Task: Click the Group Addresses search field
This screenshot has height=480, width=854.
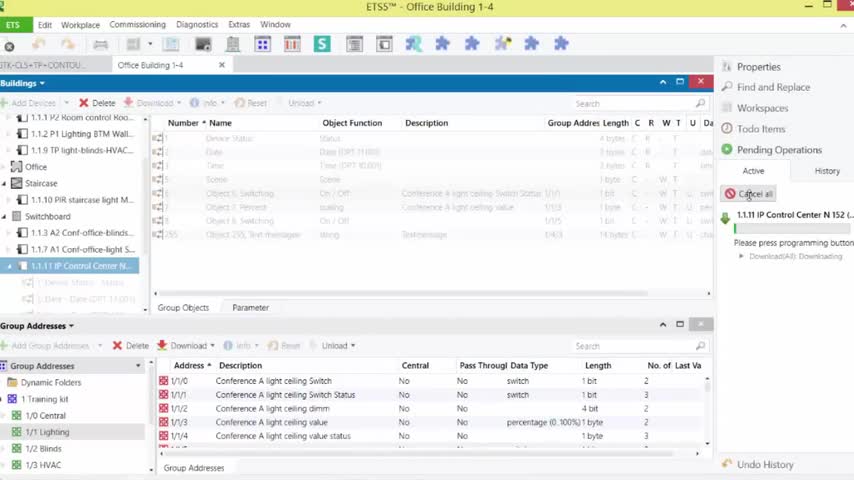Action: tap(640, 346)
